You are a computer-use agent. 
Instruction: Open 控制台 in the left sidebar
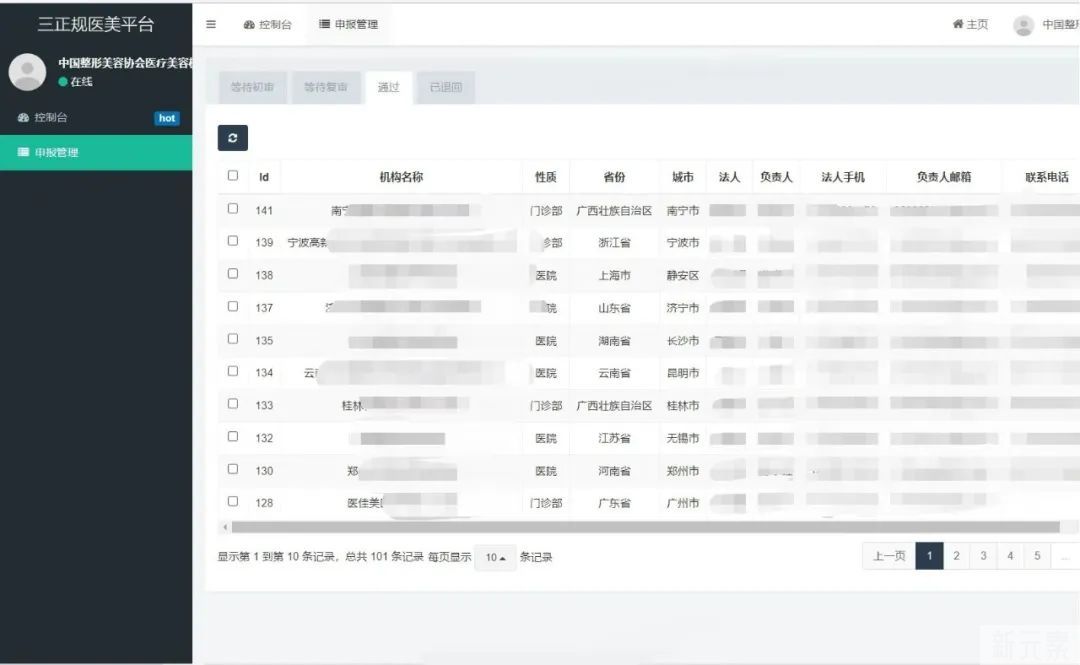point(50,118)
